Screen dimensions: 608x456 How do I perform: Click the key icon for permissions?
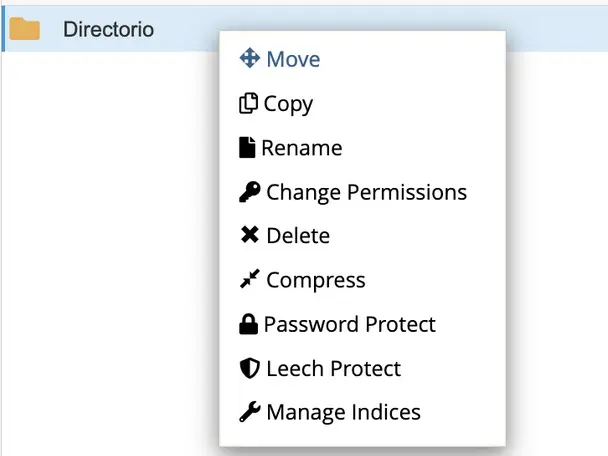pos(249,192)
